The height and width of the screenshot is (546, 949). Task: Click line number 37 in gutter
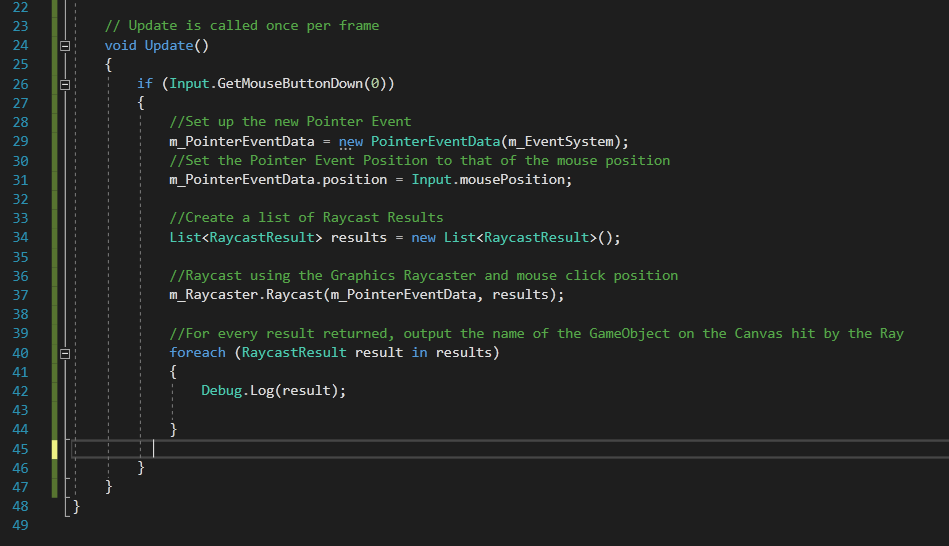[x=21, y=295]
